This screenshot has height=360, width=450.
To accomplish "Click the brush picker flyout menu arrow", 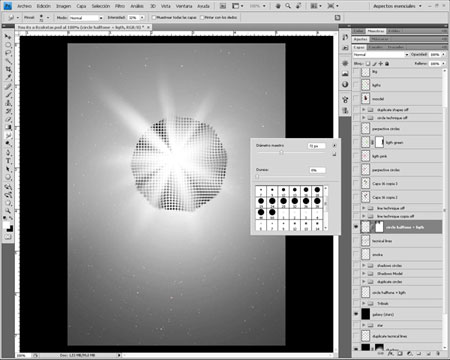I will coord(334,146).
